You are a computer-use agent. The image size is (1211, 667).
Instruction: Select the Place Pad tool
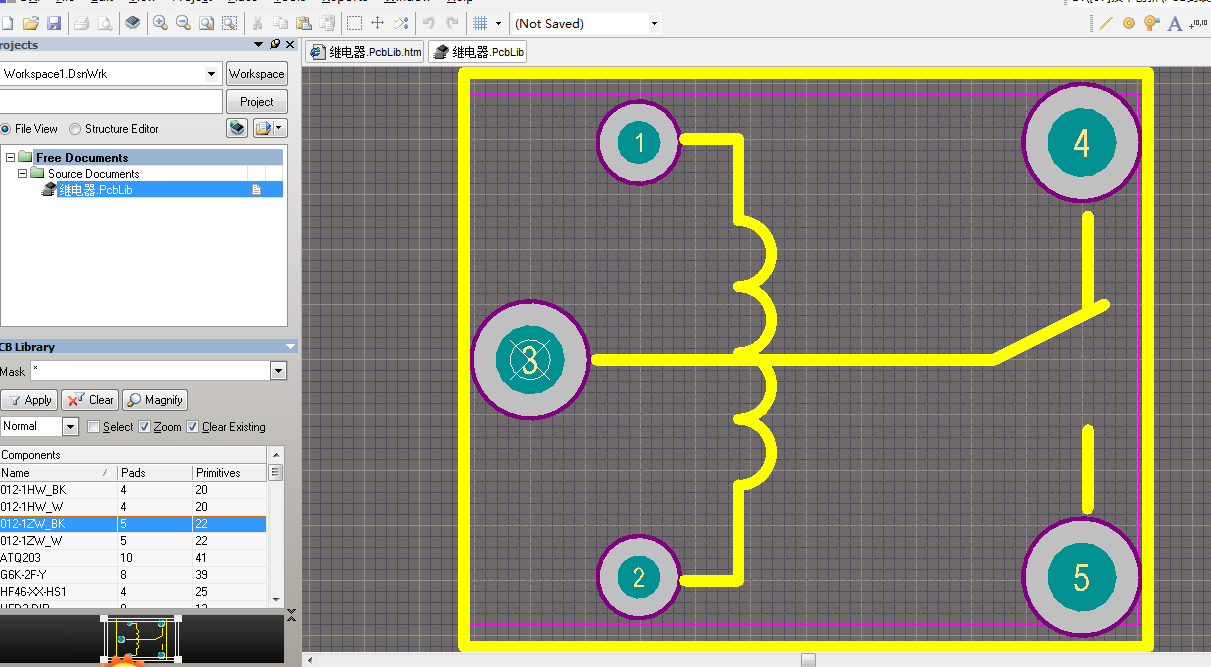click(1129, 23)
